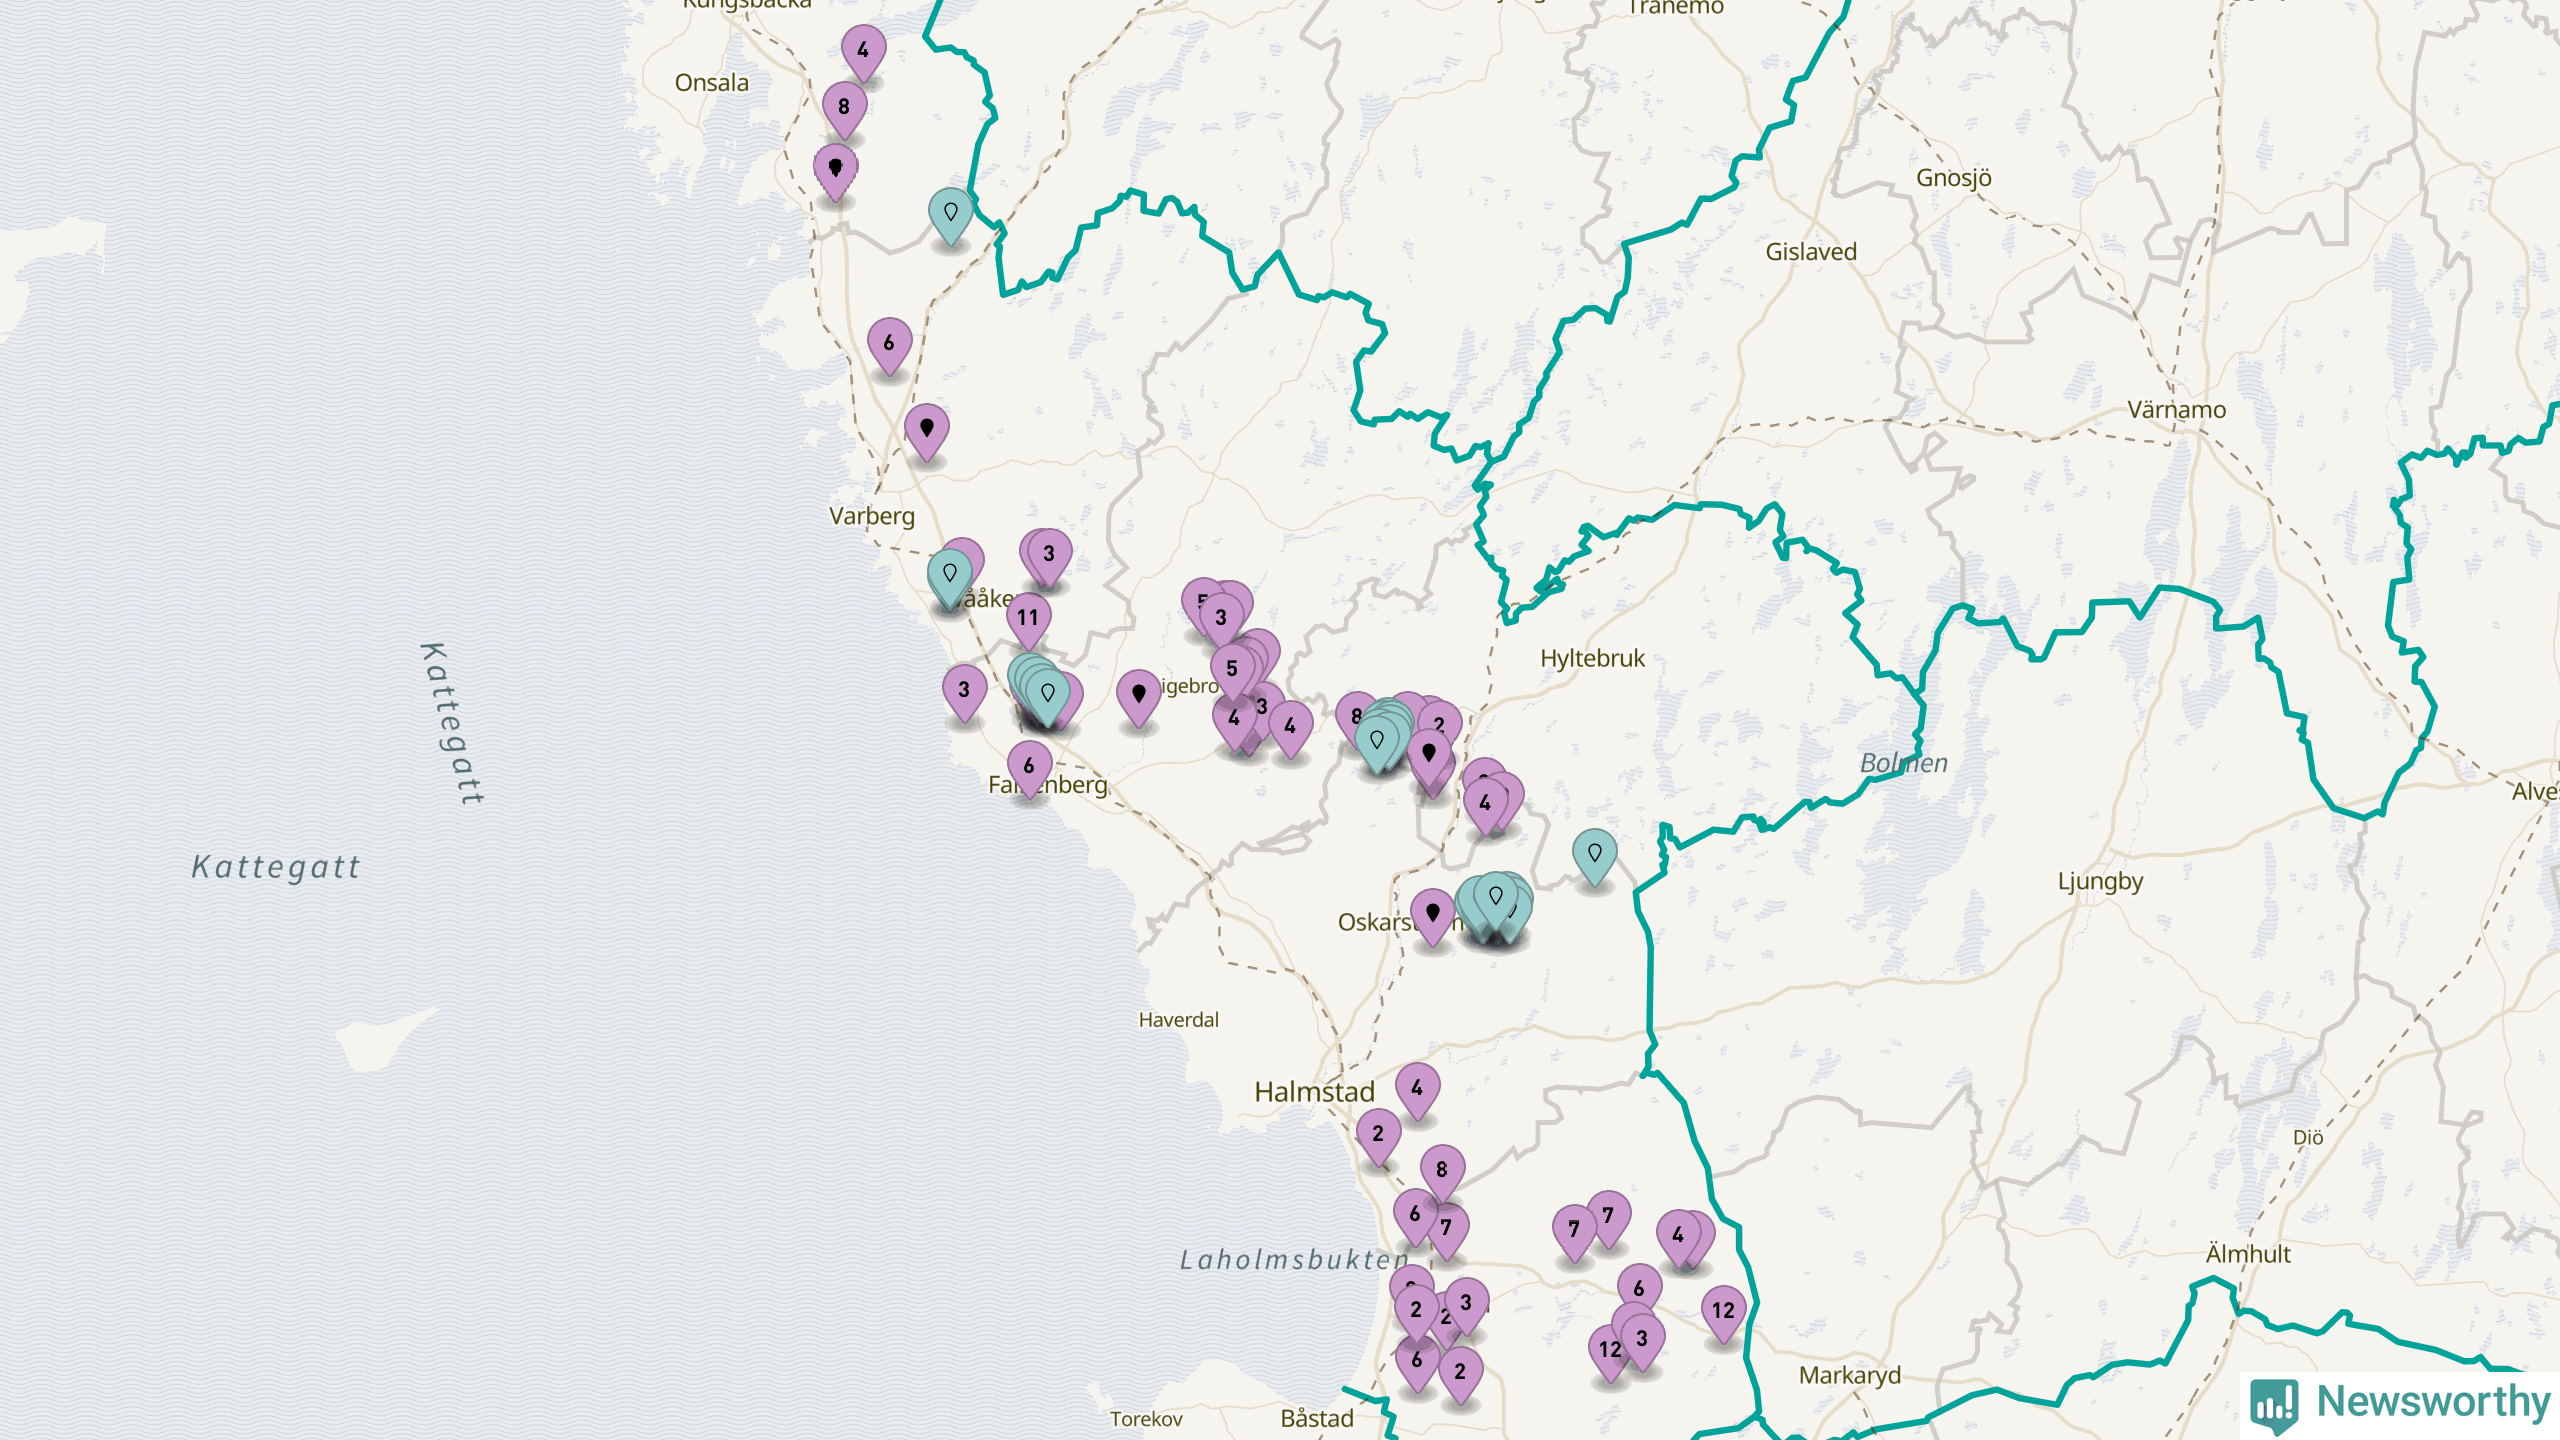
Task: Select marker 8 east of Onsala
Action: [x=844, y=110]
